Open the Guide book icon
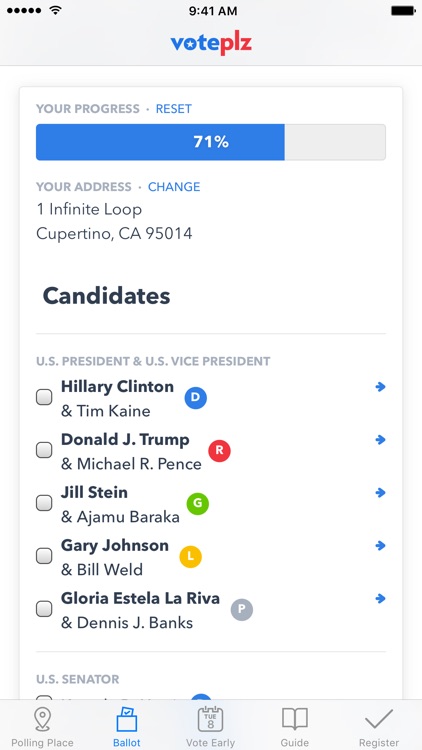The height and width of the screenshot is (750, 422). click(294, 719)
